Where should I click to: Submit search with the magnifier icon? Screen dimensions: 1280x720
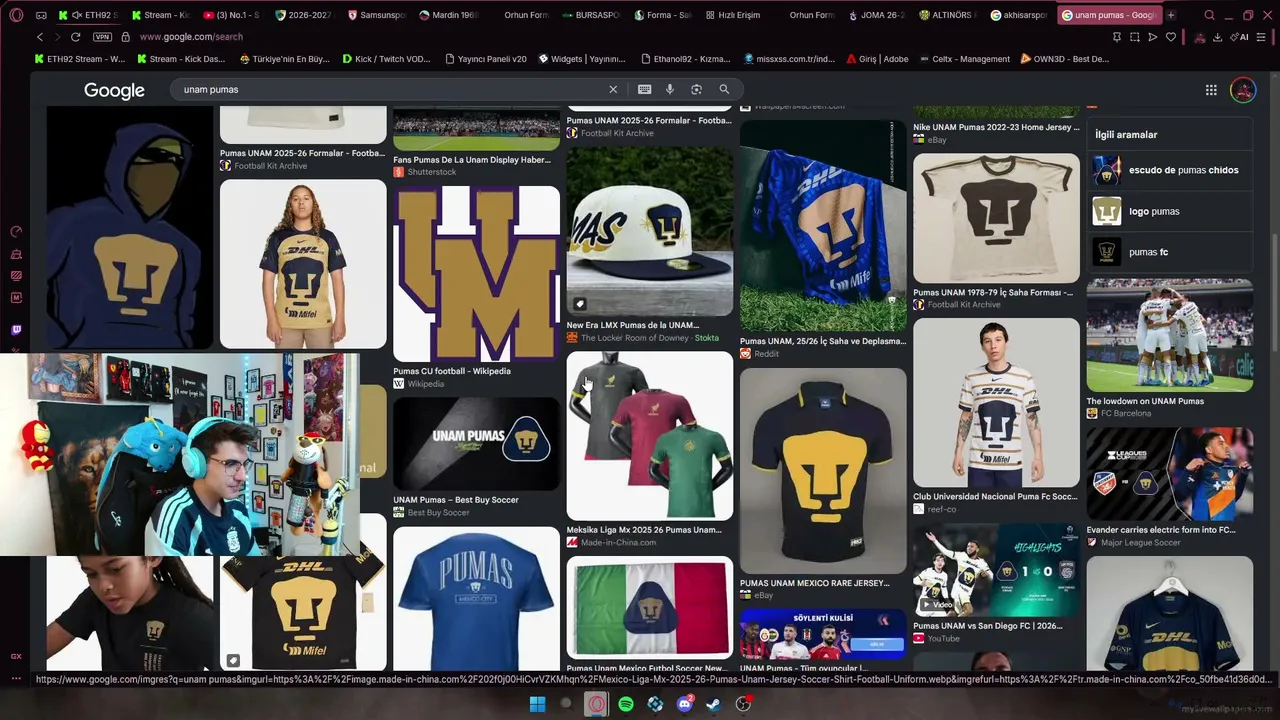coord(724,89)
